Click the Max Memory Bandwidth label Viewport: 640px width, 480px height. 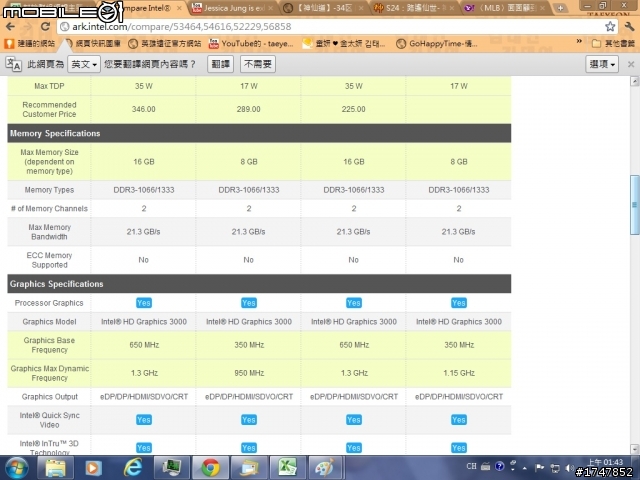(49, 232)
